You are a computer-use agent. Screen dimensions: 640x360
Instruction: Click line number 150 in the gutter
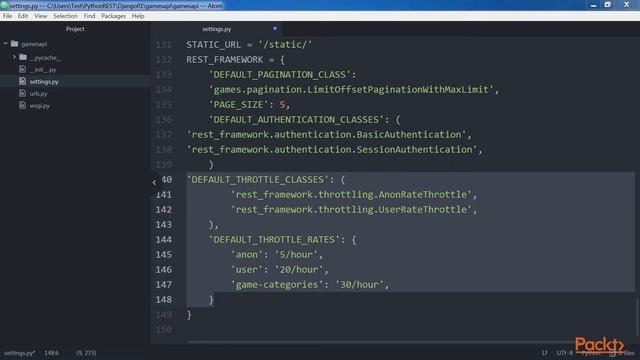[164, 330]
